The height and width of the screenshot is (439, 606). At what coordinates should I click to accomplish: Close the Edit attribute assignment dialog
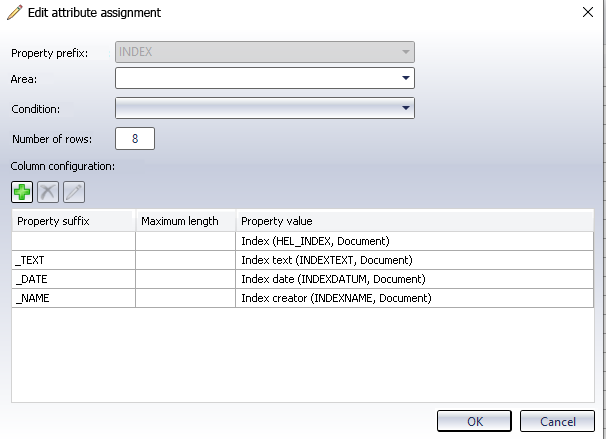click(x=586, y=13)
